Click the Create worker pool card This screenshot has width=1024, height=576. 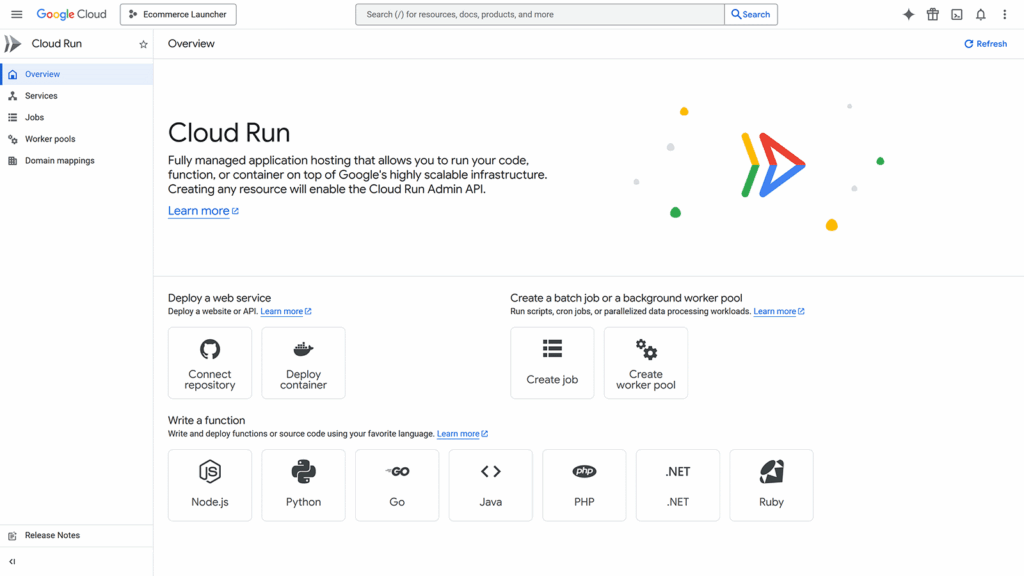coord(646,363)
